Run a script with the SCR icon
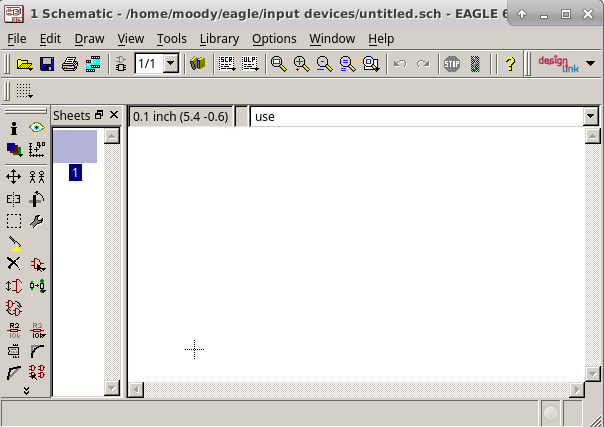The width and height of the screenshot is (604, 427). click(227, 64)
